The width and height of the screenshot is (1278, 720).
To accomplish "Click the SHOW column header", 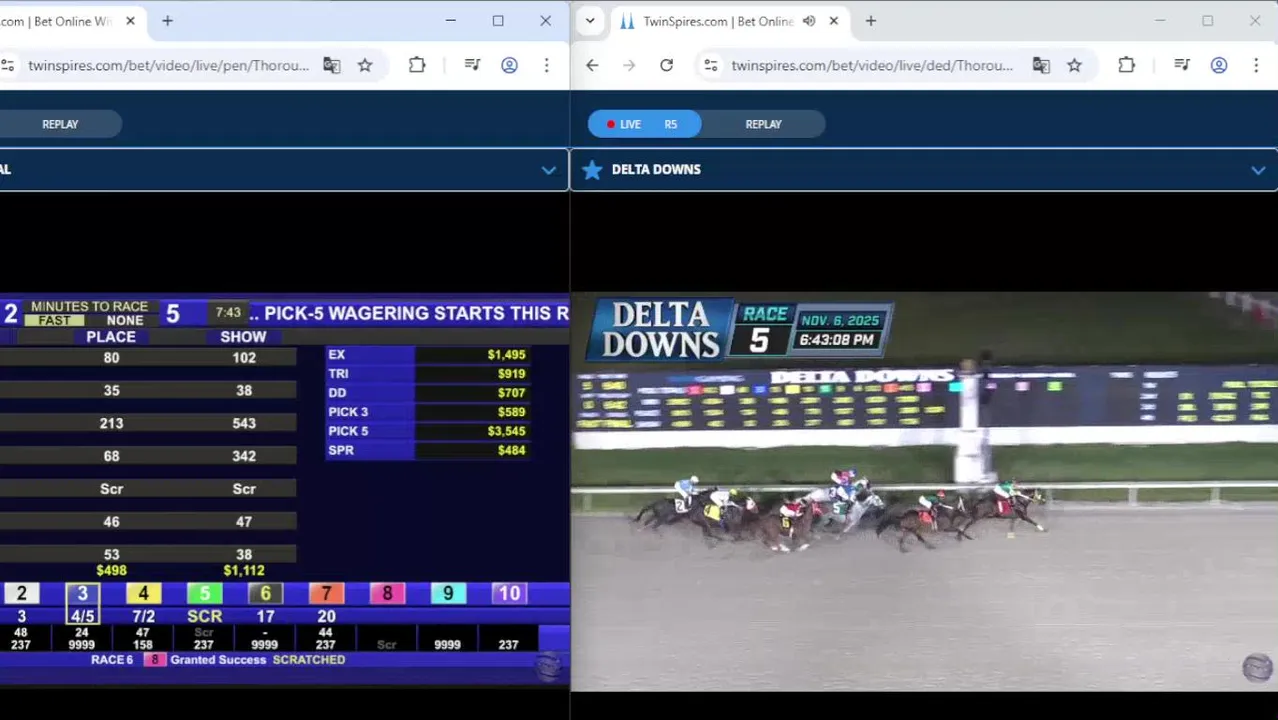I will click(x=243, y=337).
